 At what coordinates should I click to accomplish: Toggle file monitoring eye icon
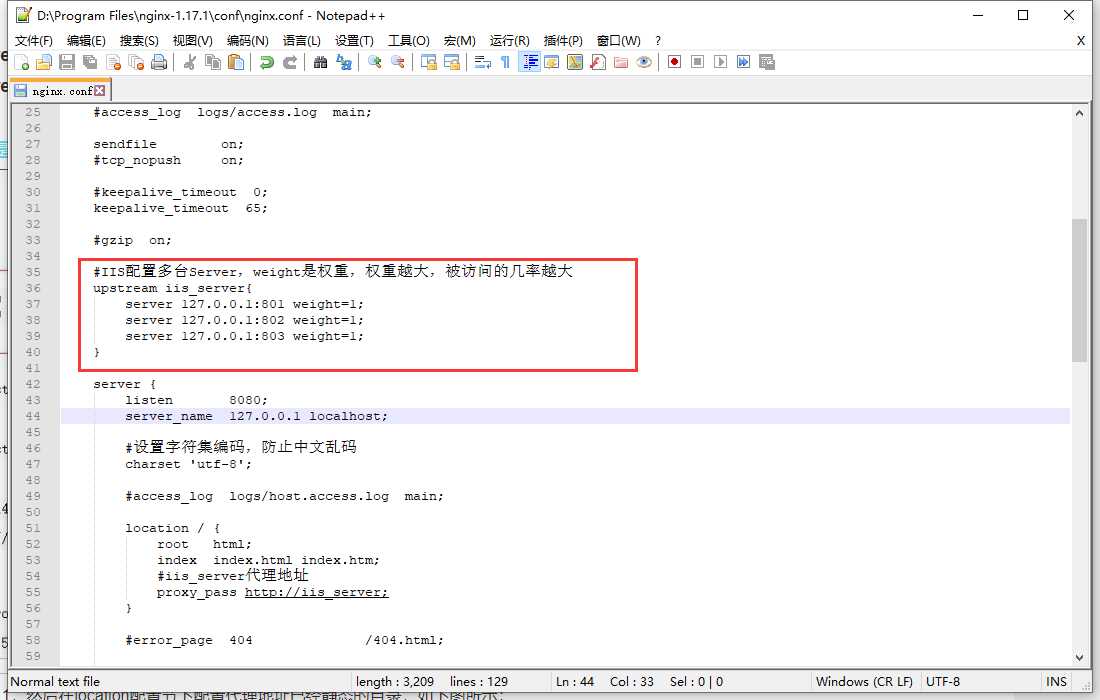[x=644, y=62]
